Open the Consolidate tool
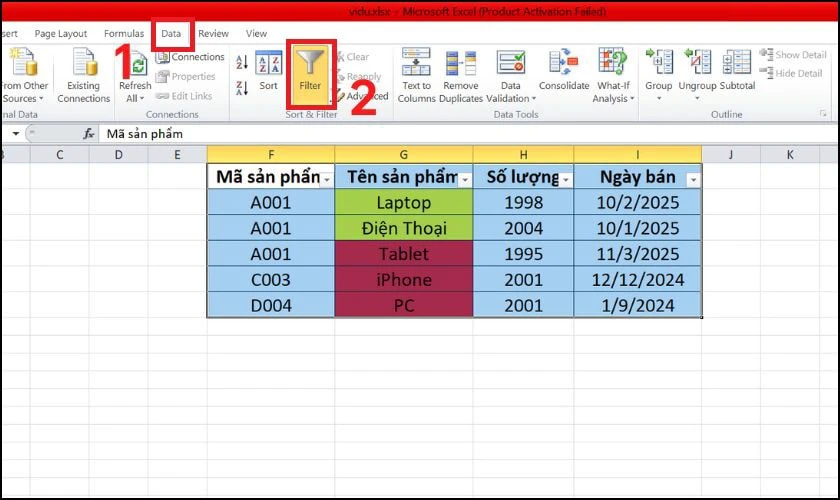 (564, 71)
